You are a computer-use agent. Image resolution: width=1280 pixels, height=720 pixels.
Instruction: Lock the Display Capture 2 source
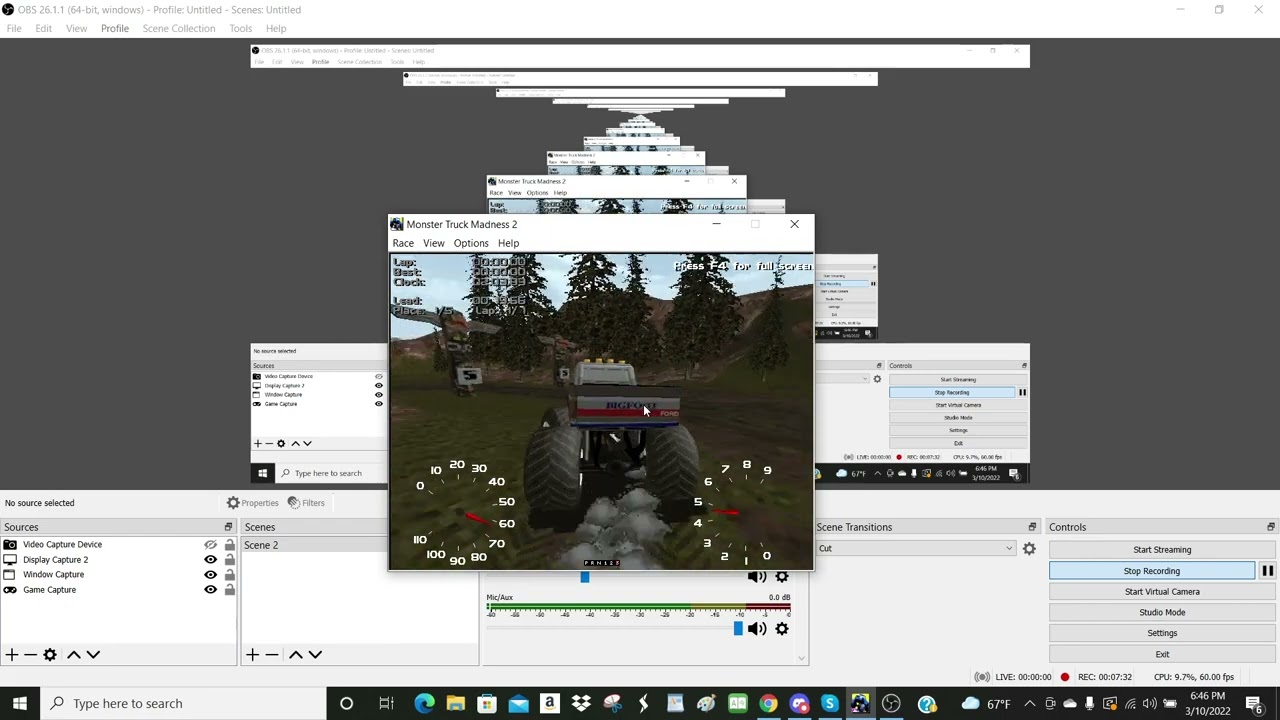pos(229,560)
